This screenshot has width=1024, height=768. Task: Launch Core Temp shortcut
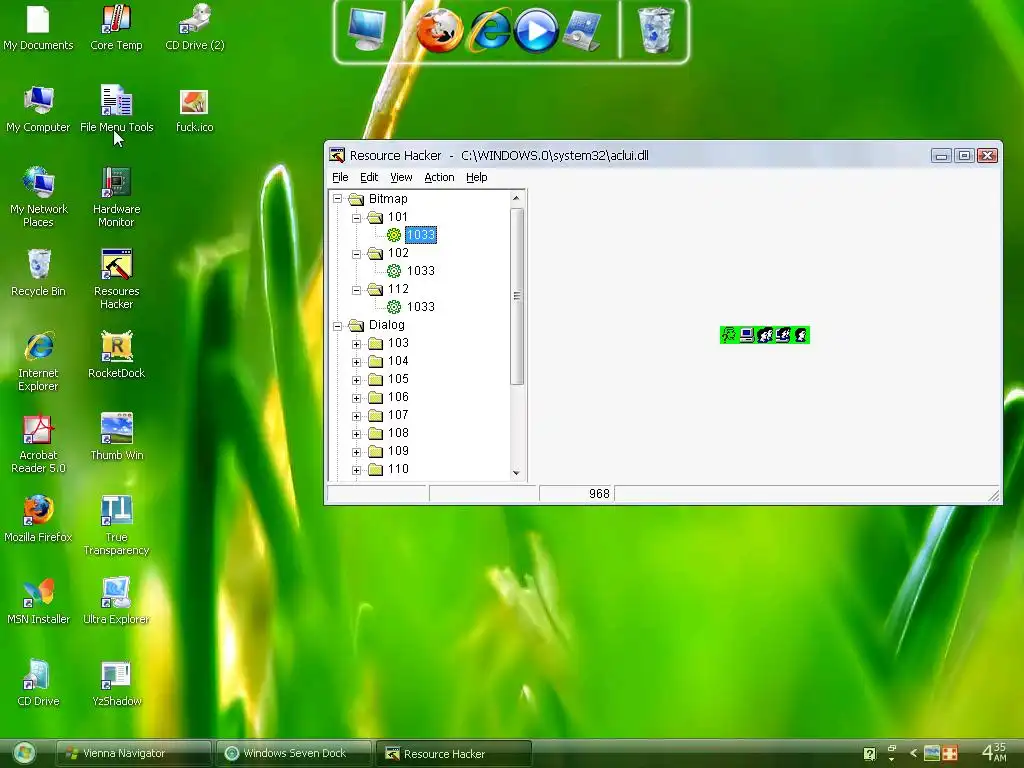coord(116,27)
